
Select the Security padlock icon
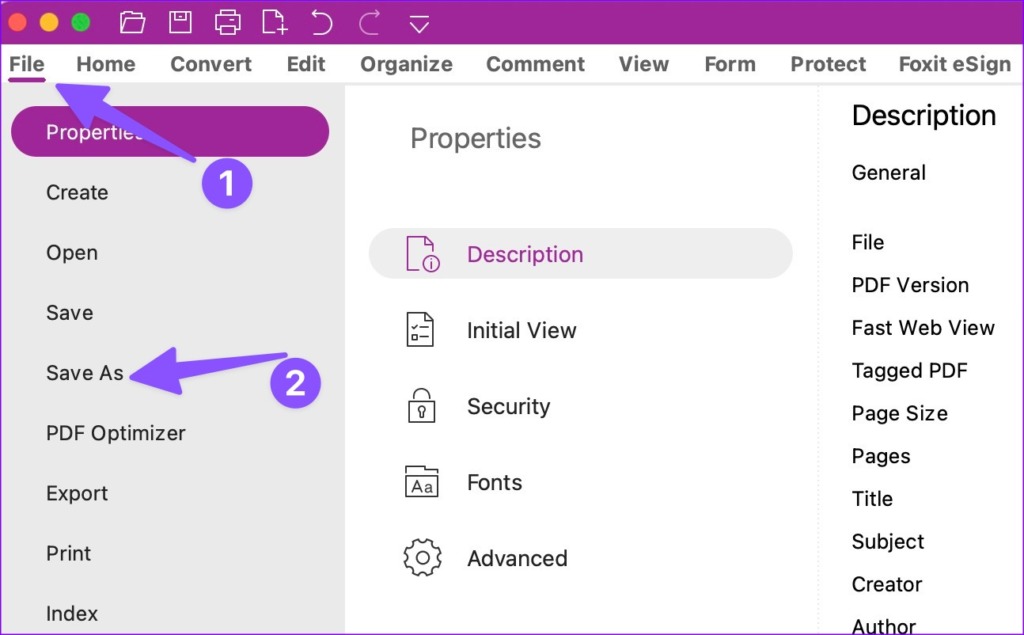point(421,406)
